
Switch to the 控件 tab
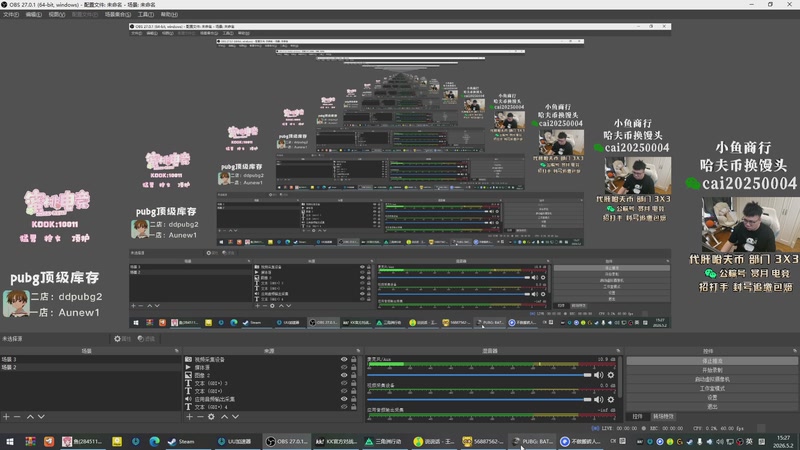coord(637,416)
